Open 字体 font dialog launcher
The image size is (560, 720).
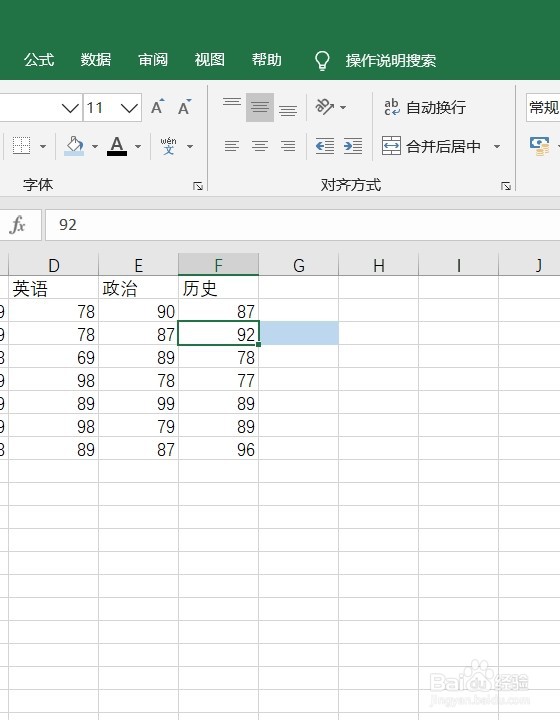198,186
